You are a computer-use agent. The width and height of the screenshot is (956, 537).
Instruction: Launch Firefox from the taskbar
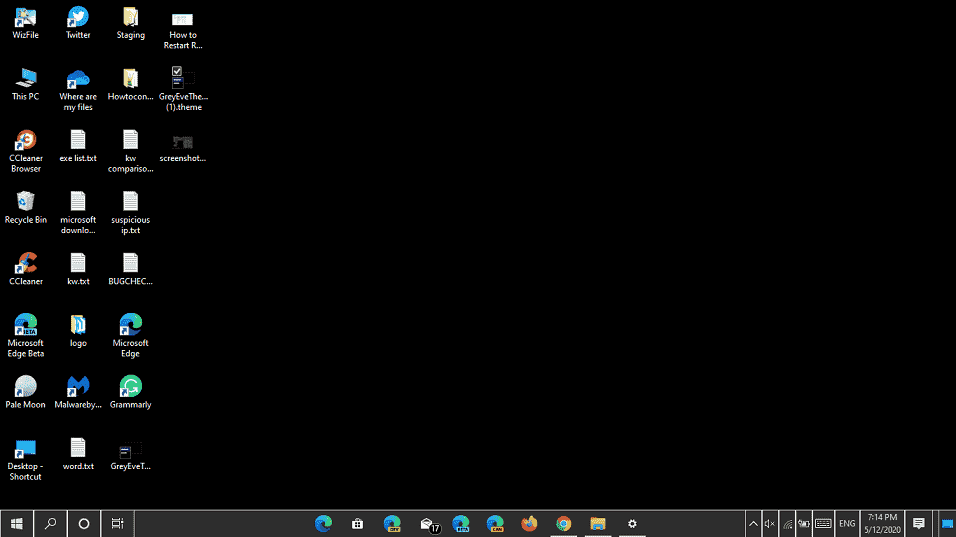pyautogui.click(x=529, y=524)
